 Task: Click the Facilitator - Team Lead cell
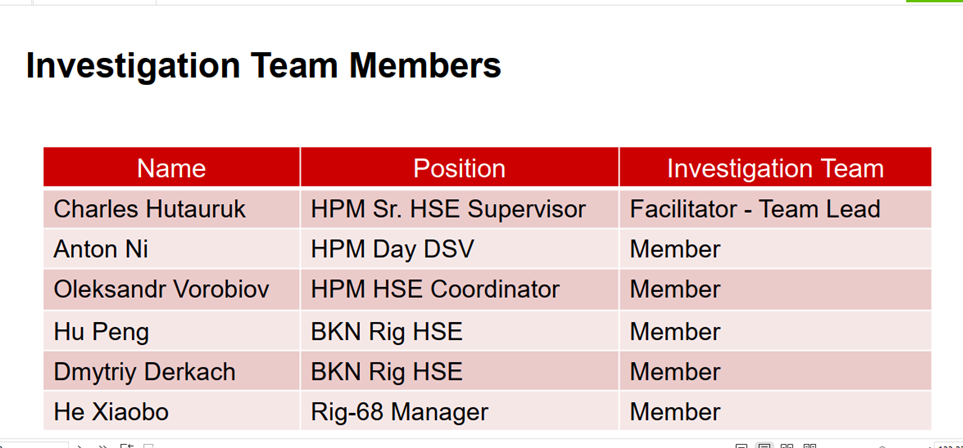(x=776, y=209)
